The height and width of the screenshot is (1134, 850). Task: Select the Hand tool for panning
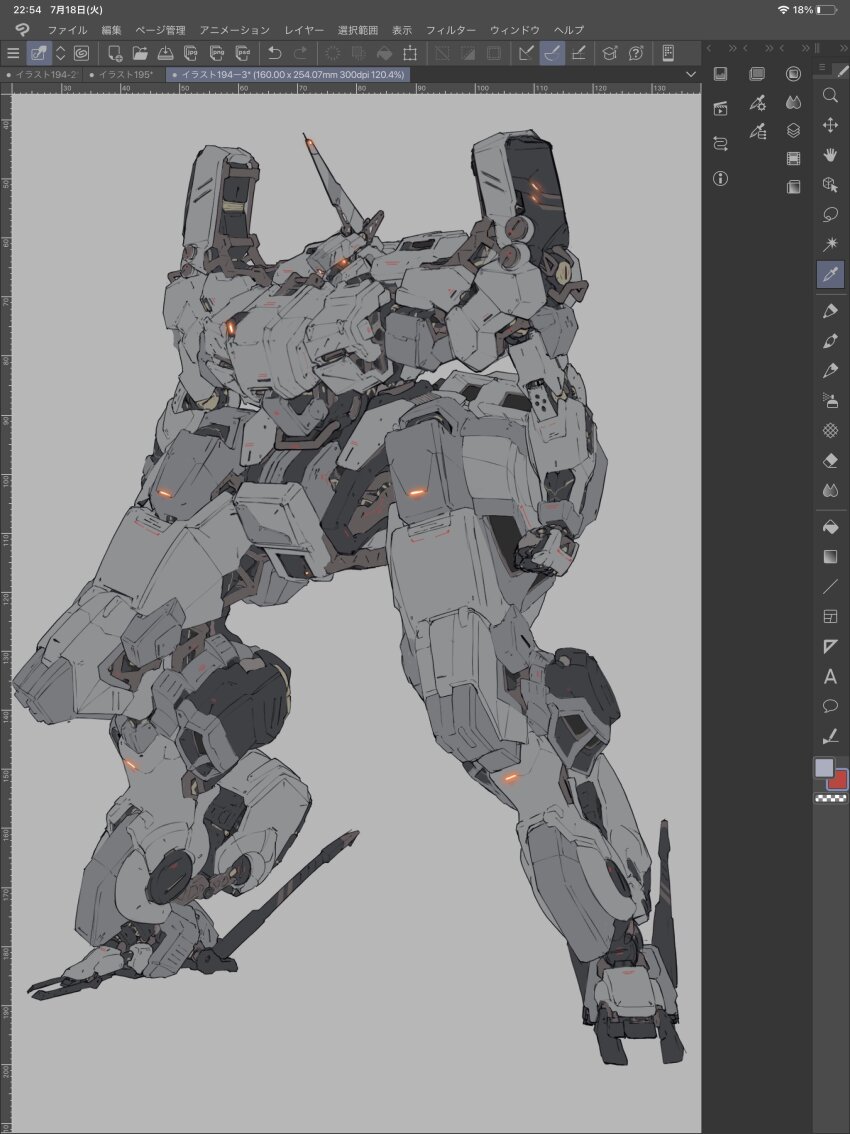831,156
